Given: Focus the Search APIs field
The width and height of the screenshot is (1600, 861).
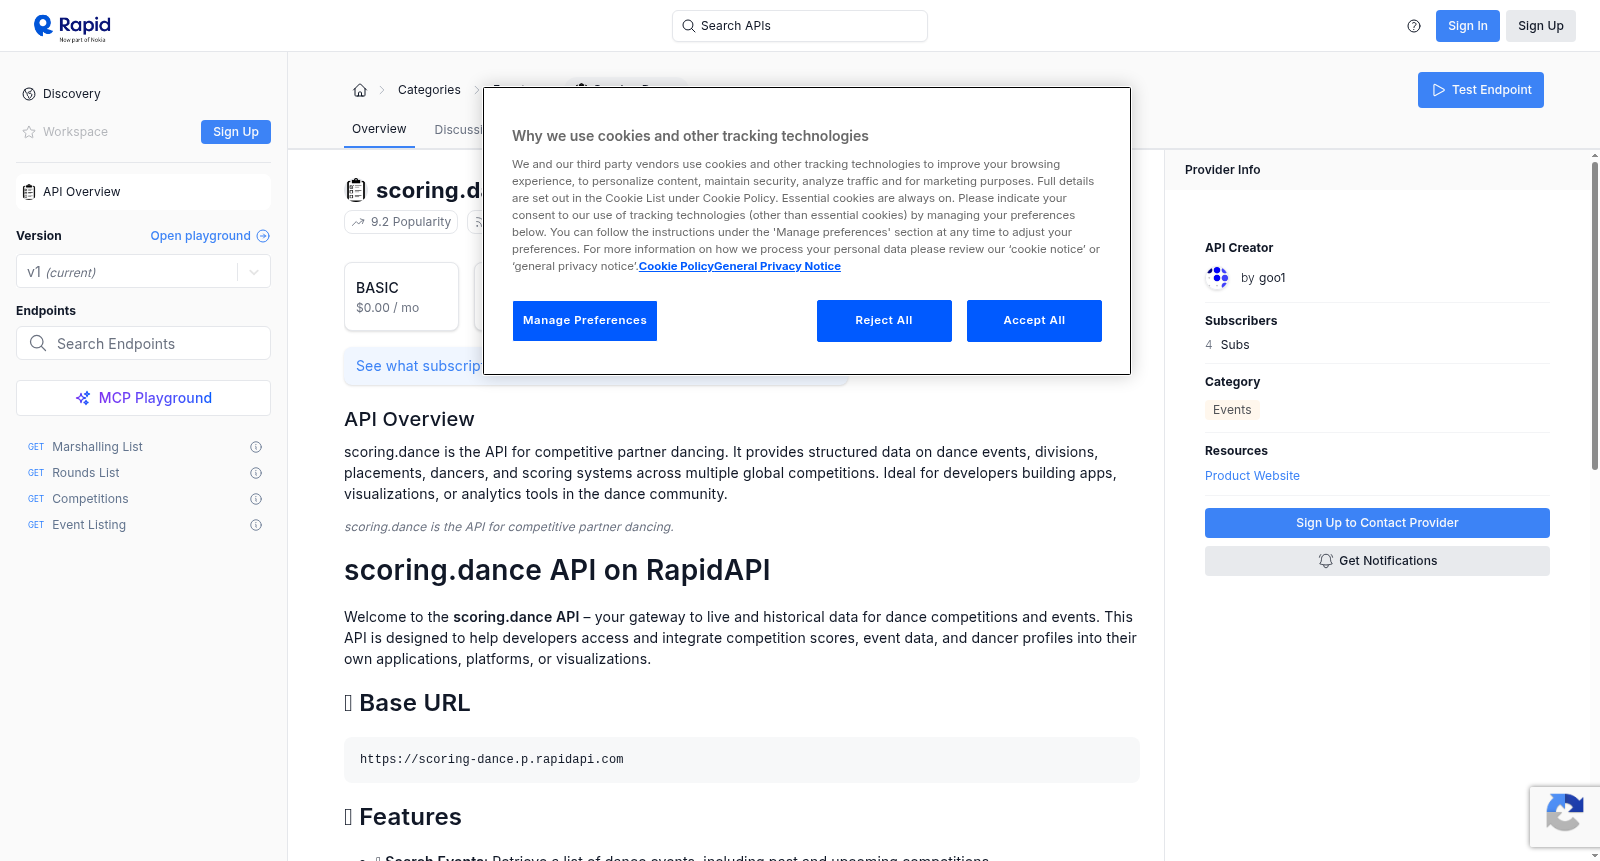Looking at the screenshot, I should click(800, 26).
